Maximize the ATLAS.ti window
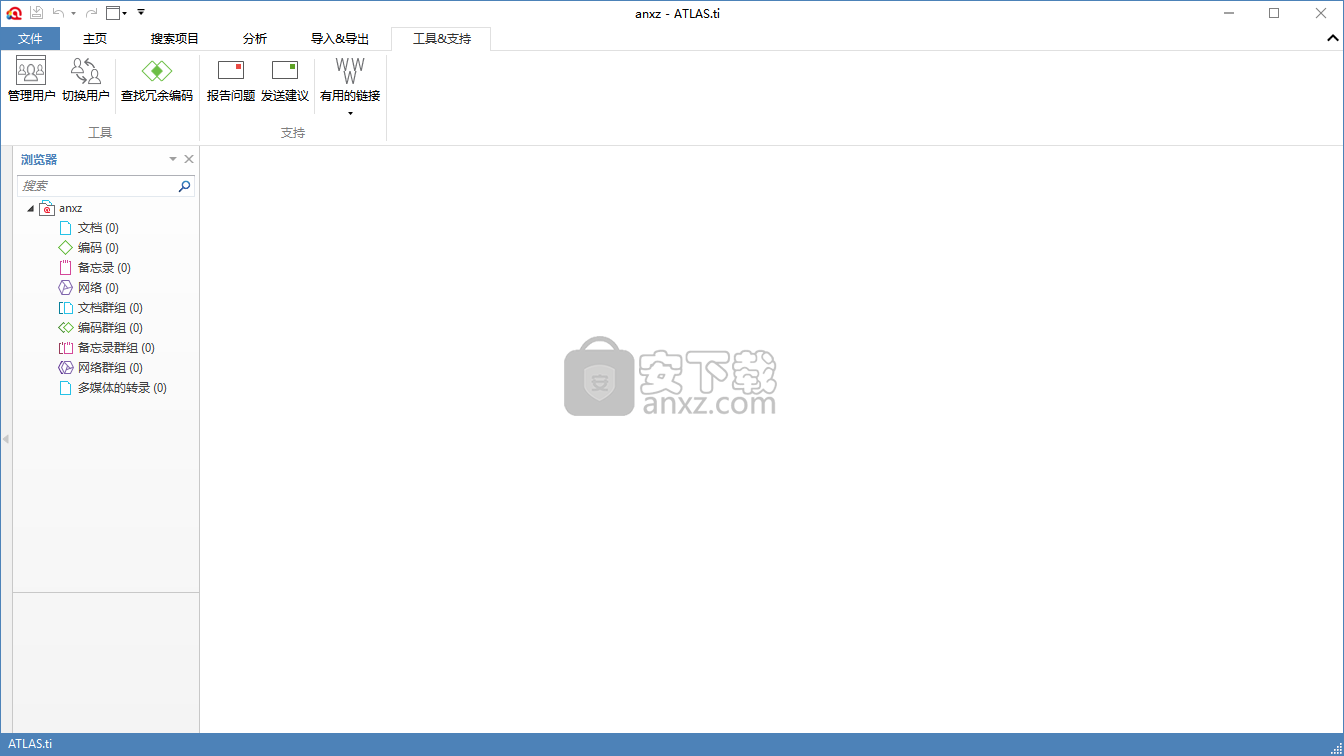This screenshot has width=1344, height=756. 1274,13
